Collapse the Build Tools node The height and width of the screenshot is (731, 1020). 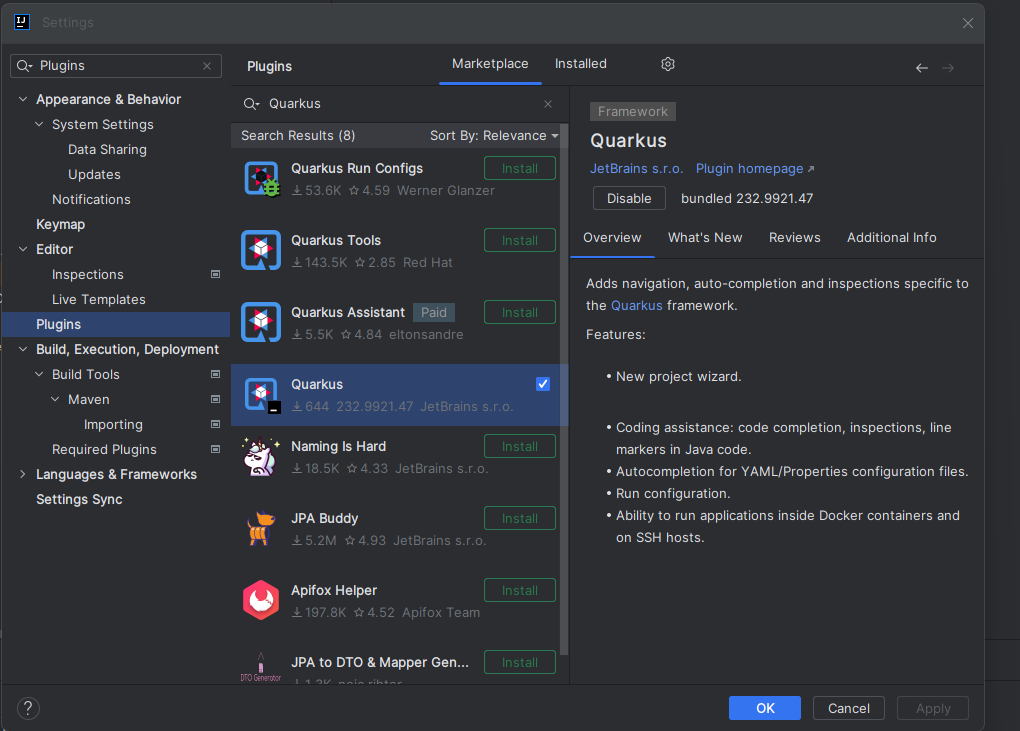click(x=39, y=374)
